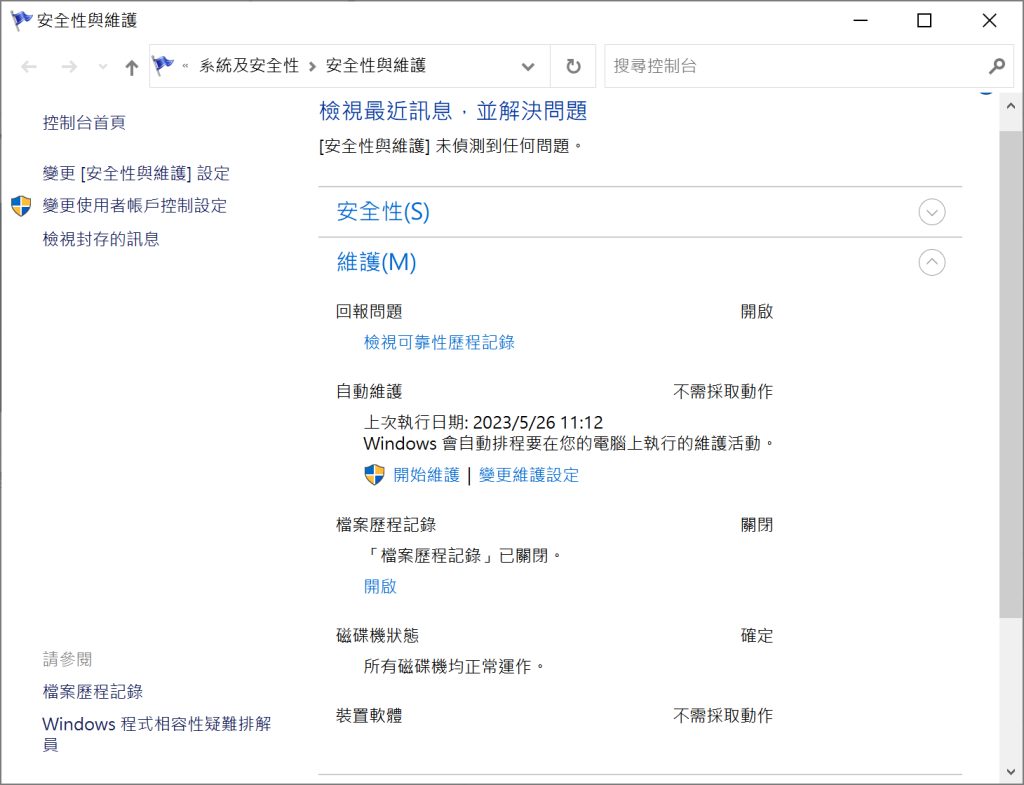Click the scrollbar down arrow
The image size is (1024, 785).
pos(1011,773)
